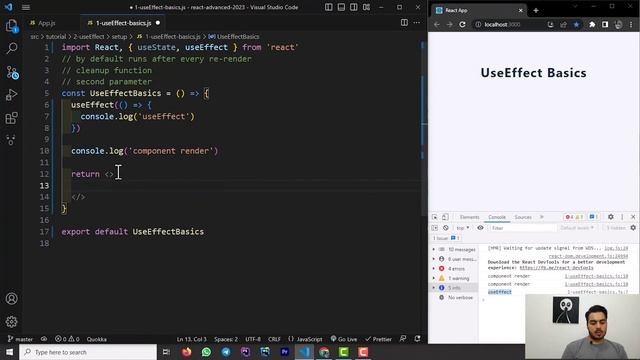This screenshot has height=360, width=640.
Task: Open WhatsApp from the taskbar
Action: [206, 352]
